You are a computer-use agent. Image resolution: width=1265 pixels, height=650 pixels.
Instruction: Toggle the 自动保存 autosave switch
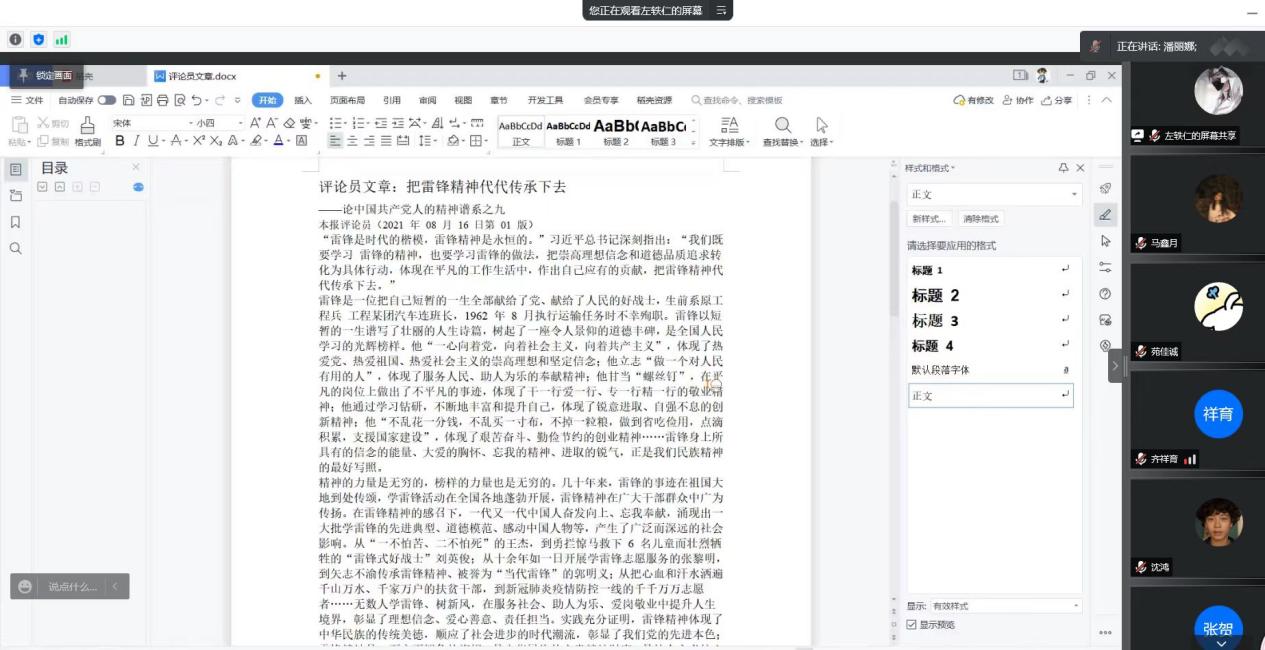point(106,101)
